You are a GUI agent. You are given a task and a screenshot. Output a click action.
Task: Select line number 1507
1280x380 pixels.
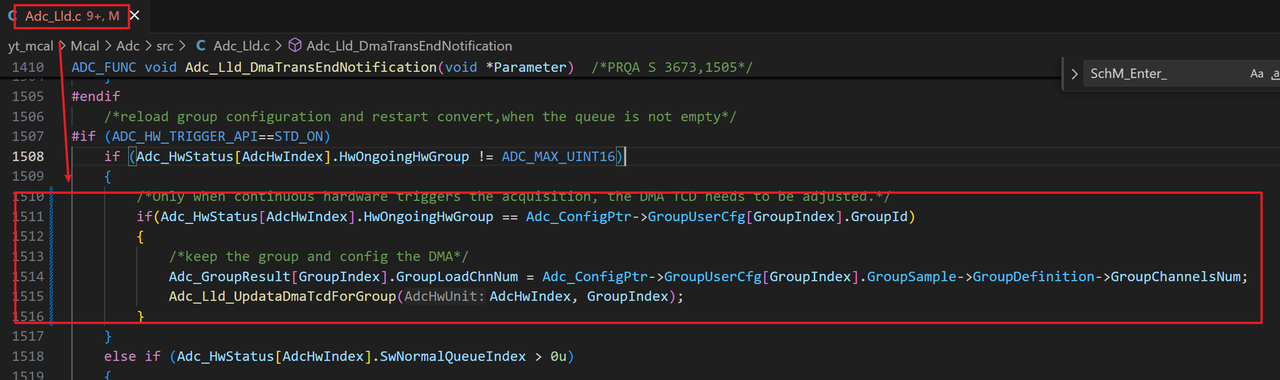(x=27, y=136)
